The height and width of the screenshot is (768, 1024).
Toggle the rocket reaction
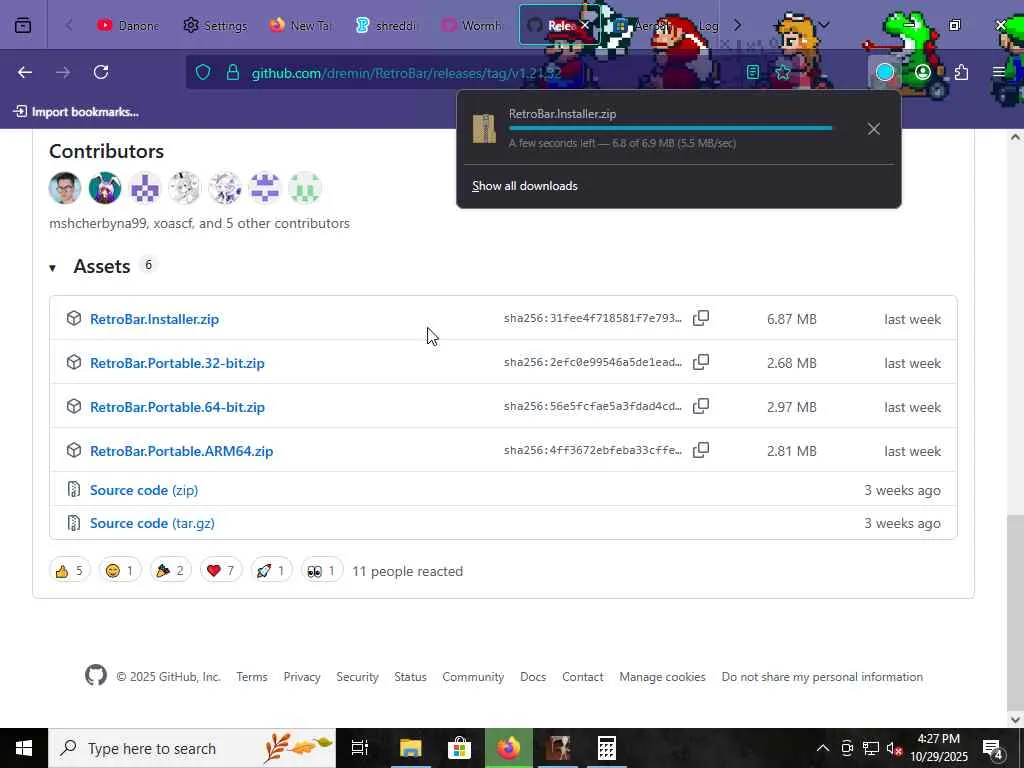272,571
